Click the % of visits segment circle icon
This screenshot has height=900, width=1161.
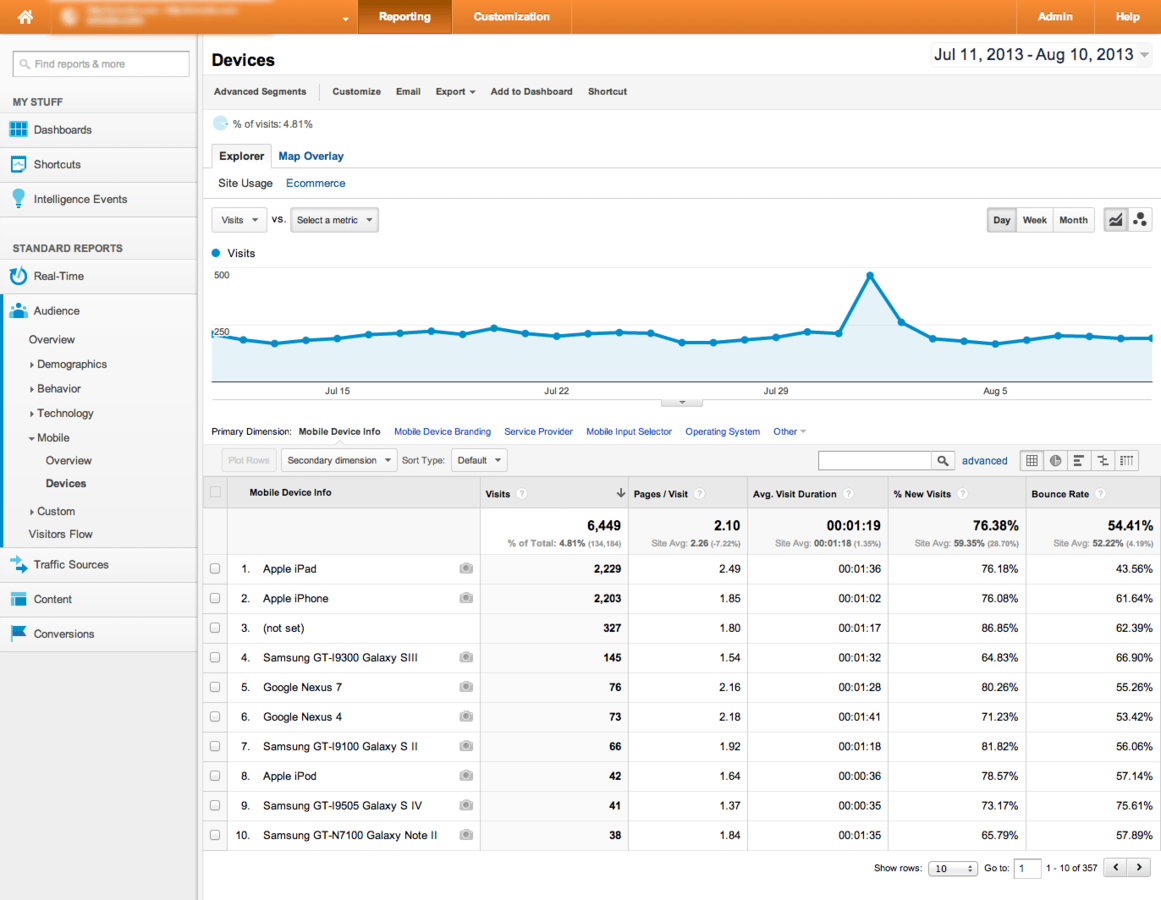221,124
